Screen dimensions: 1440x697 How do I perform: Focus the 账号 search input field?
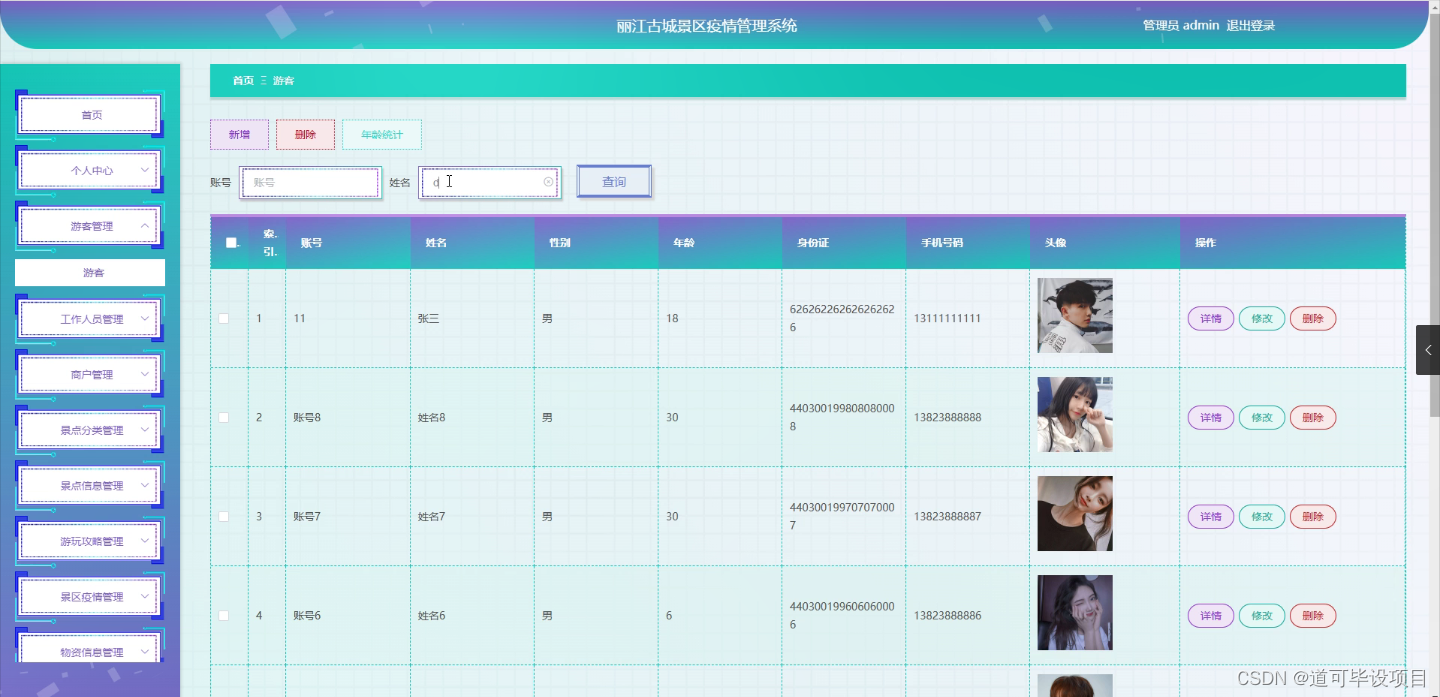point(310,182)
